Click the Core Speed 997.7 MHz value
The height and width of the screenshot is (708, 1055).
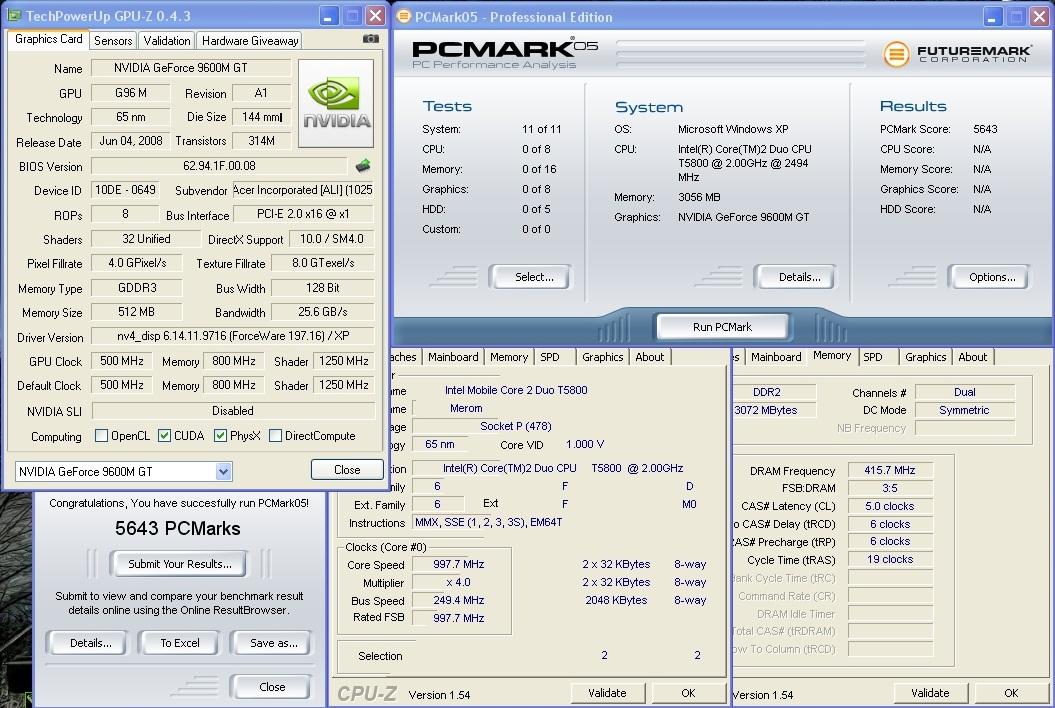458,564
